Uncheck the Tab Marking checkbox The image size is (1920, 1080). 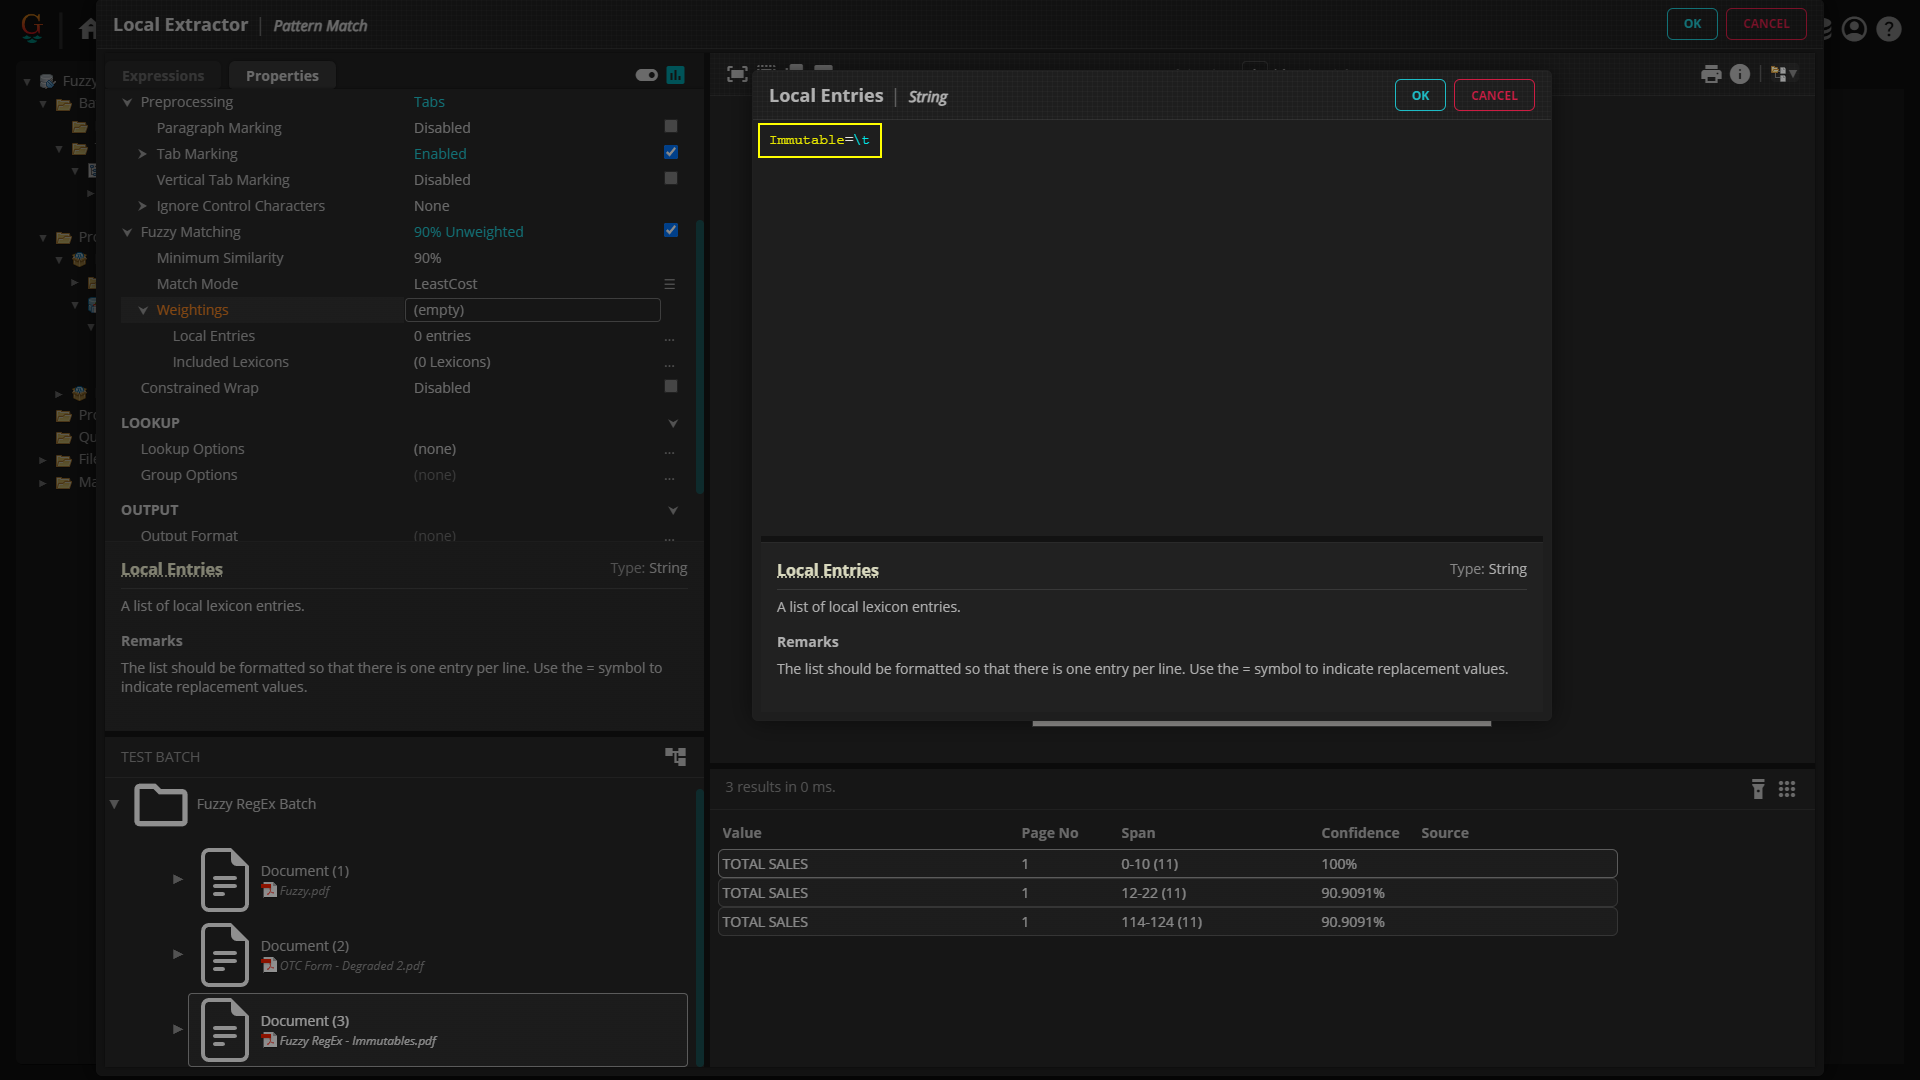pyautogui.click(x=671, y=153)
